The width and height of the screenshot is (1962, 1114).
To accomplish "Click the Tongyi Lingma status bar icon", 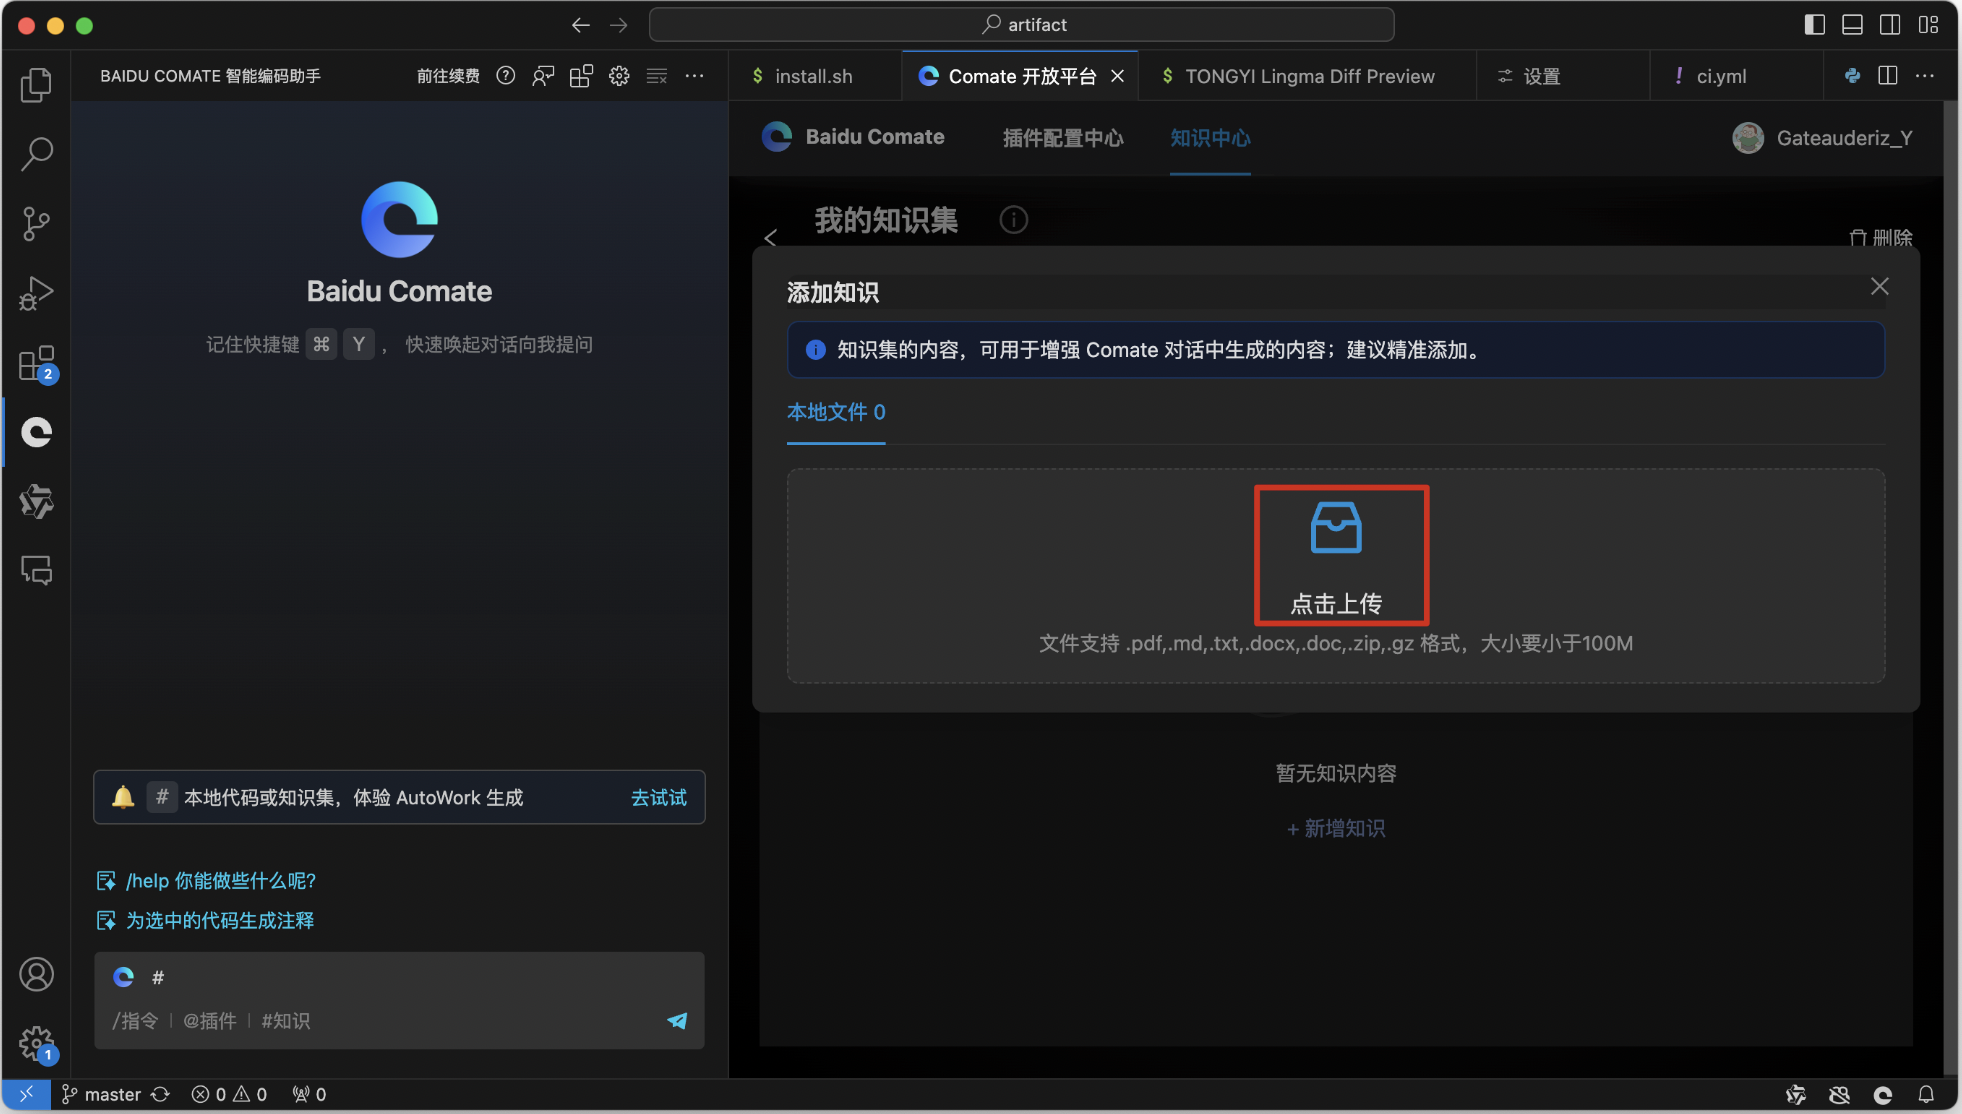I will [x=1796, y=1094].
